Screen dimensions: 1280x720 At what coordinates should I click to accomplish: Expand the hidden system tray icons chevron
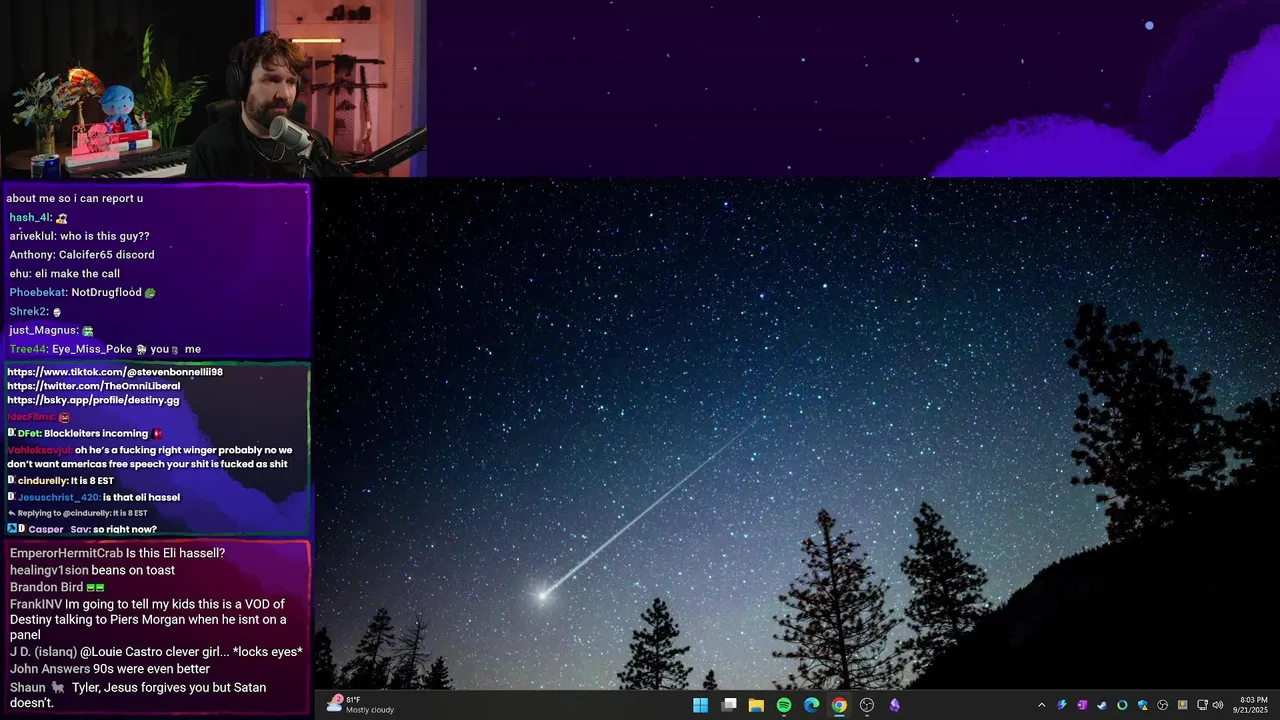point(1041,705)
